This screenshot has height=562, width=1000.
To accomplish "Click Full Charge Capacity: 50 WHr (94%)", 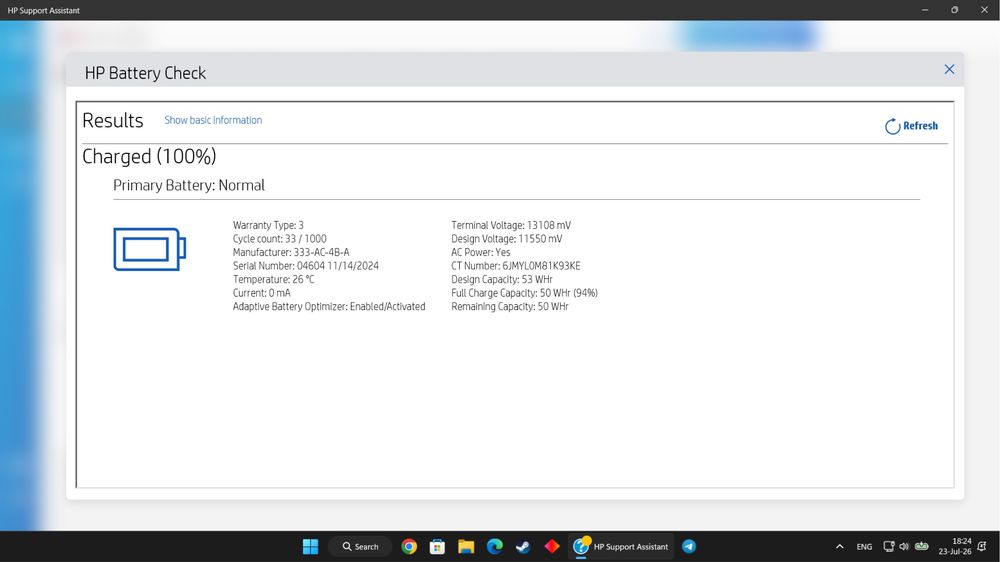I will [524, 293].
